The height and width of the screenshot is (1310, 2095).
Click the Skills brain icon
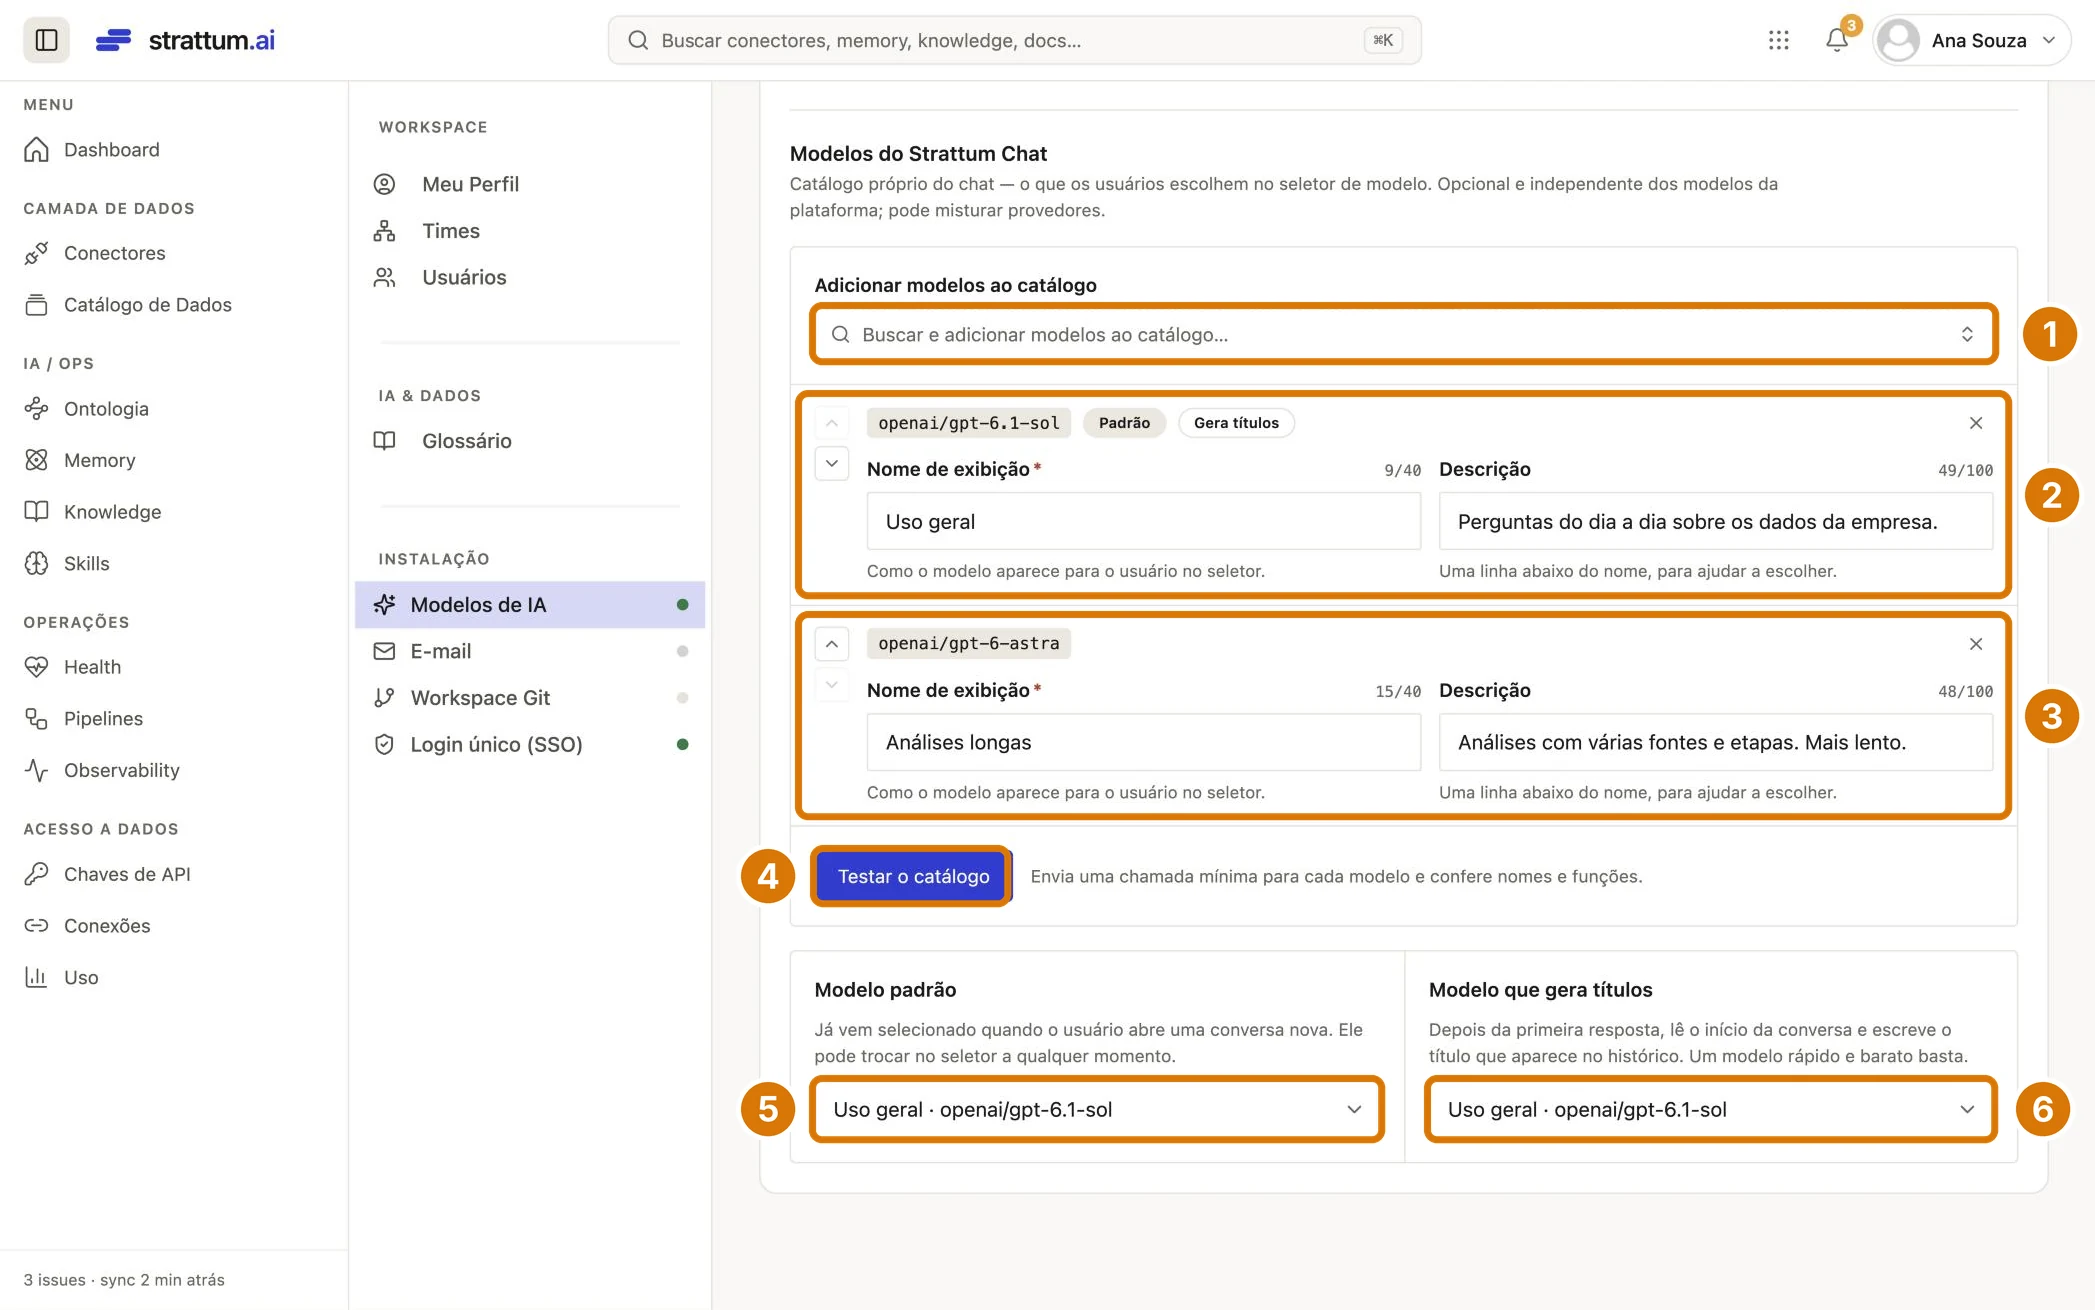(36, 563)
